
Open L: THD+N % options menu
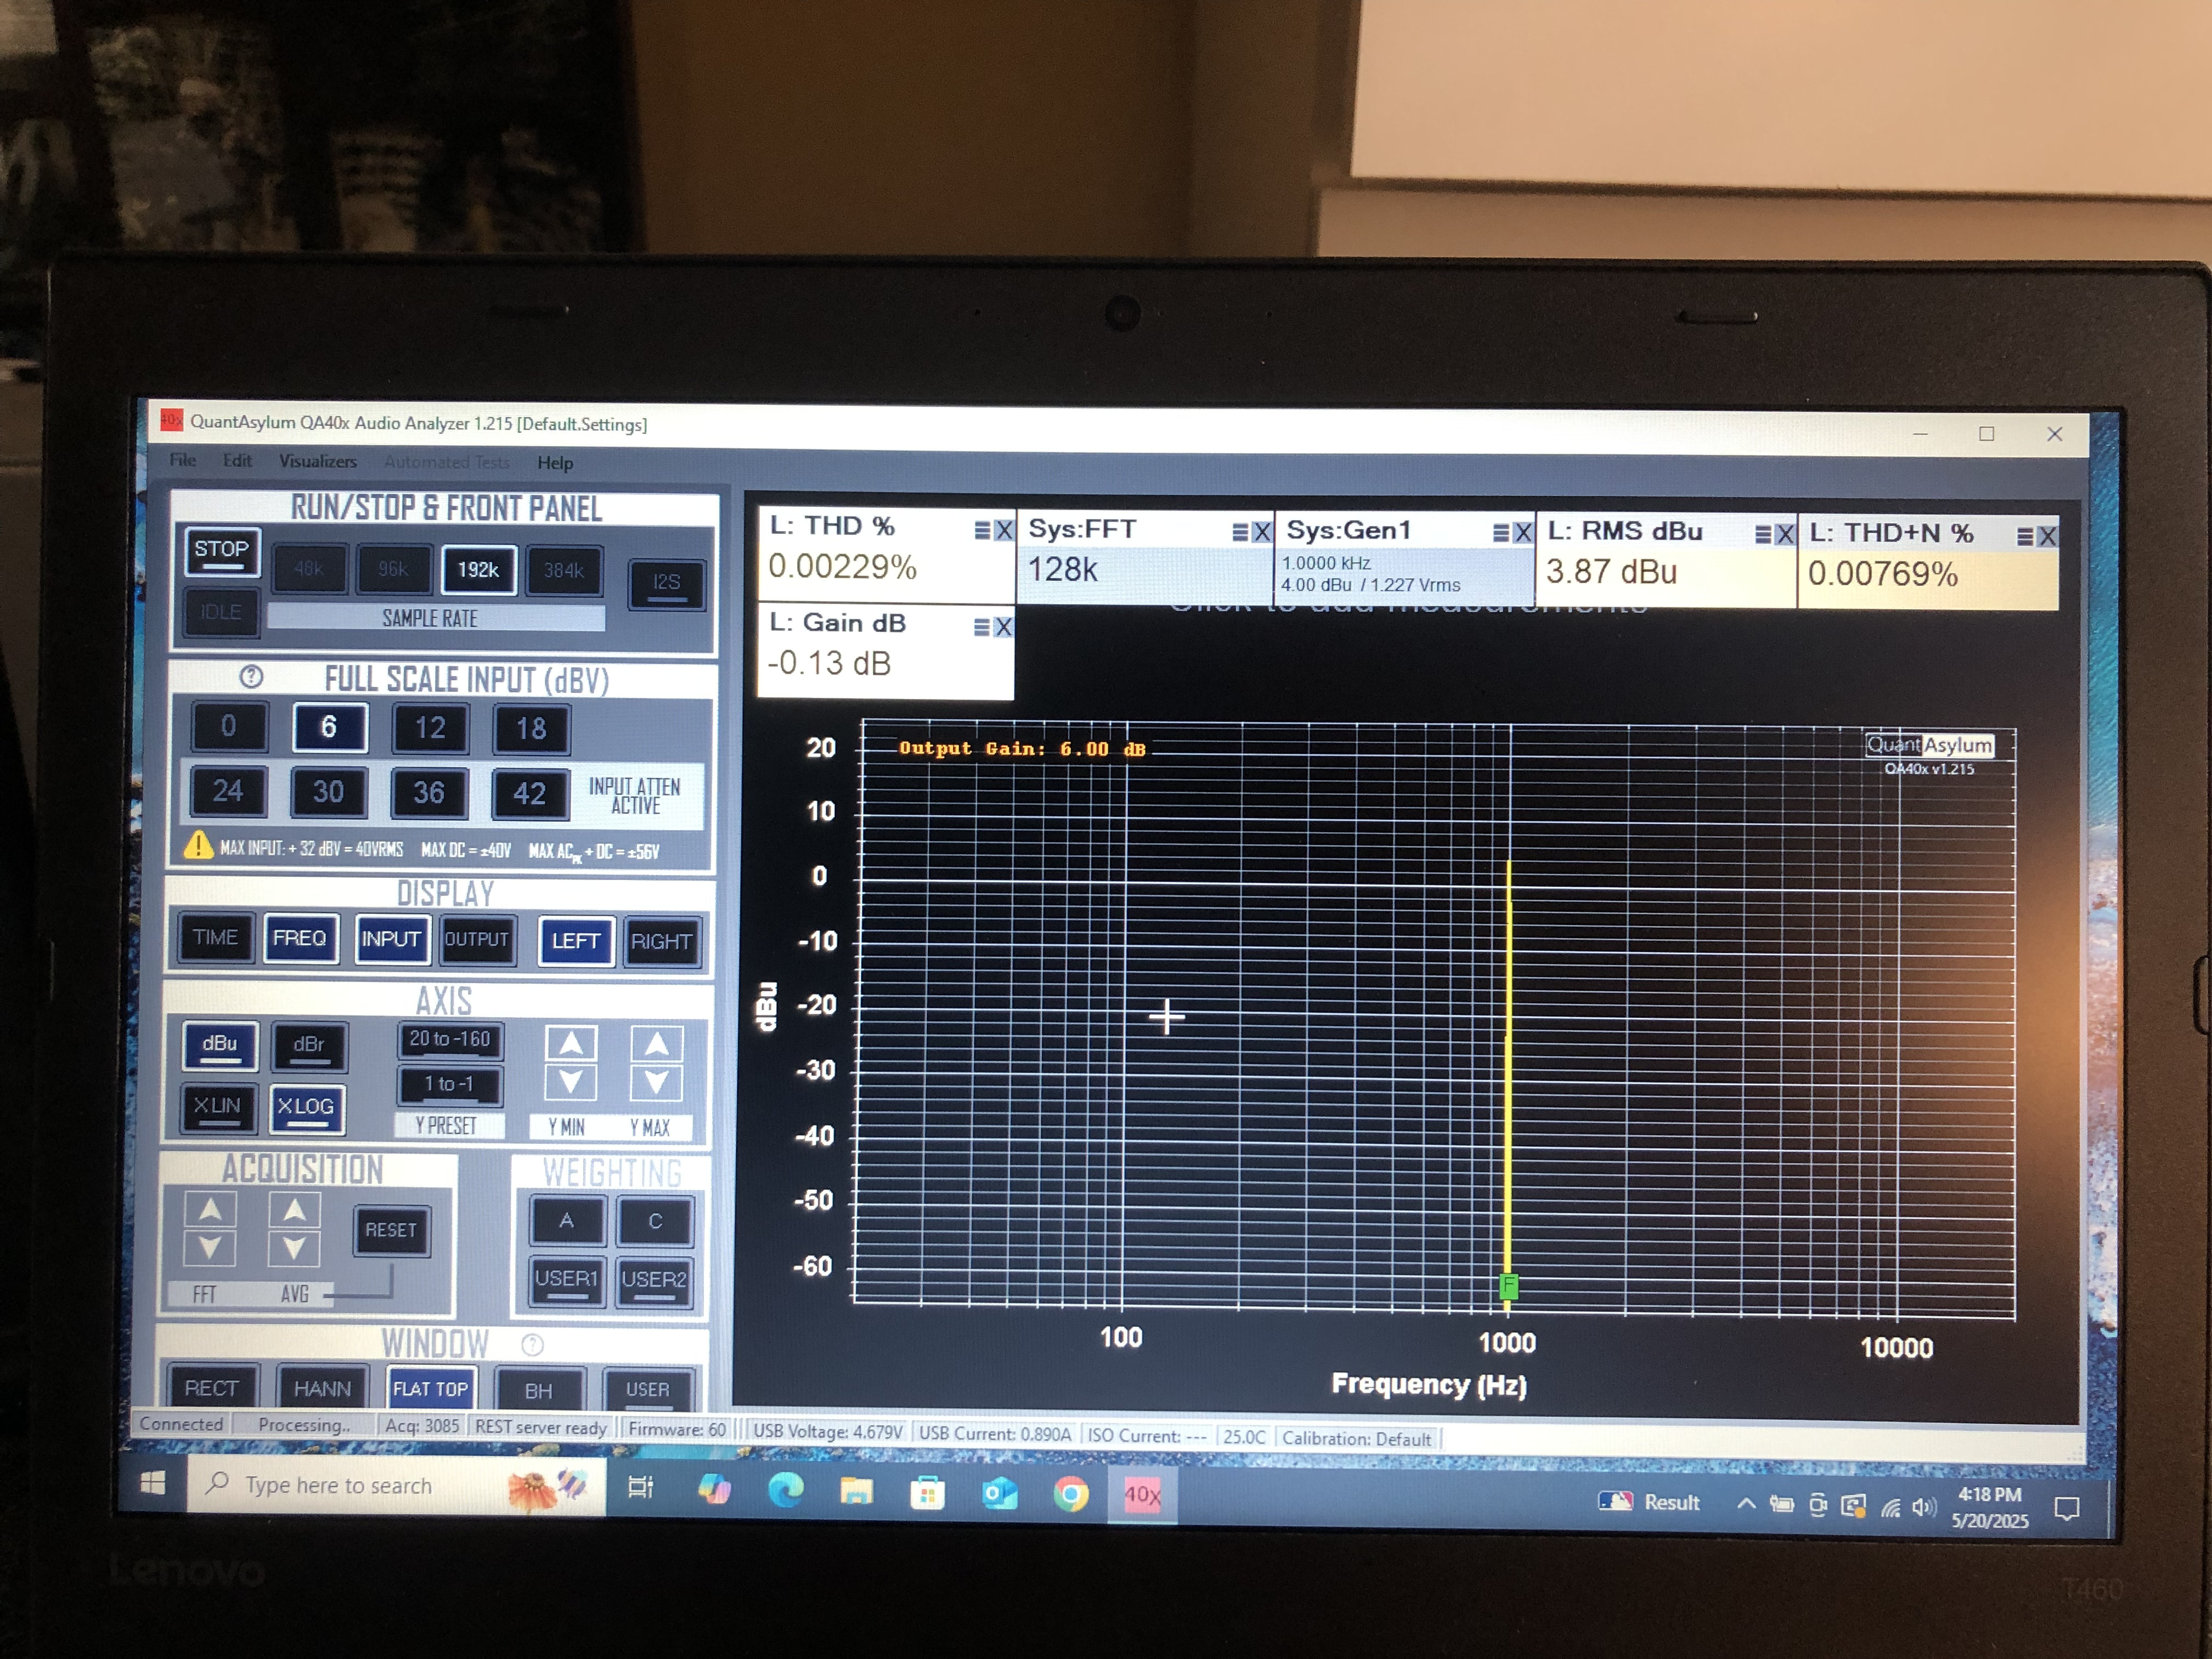coord(2025,537)
